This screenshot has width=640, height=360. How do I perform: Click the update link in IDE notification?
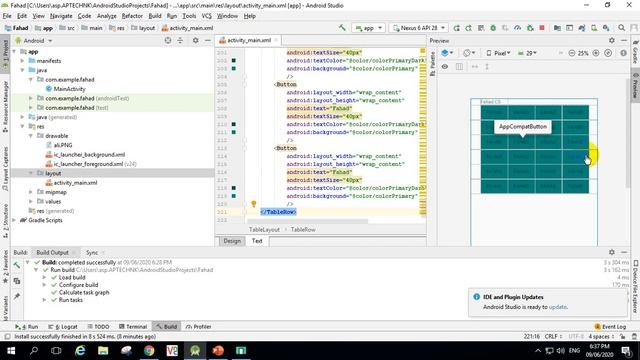coord(558,307)
